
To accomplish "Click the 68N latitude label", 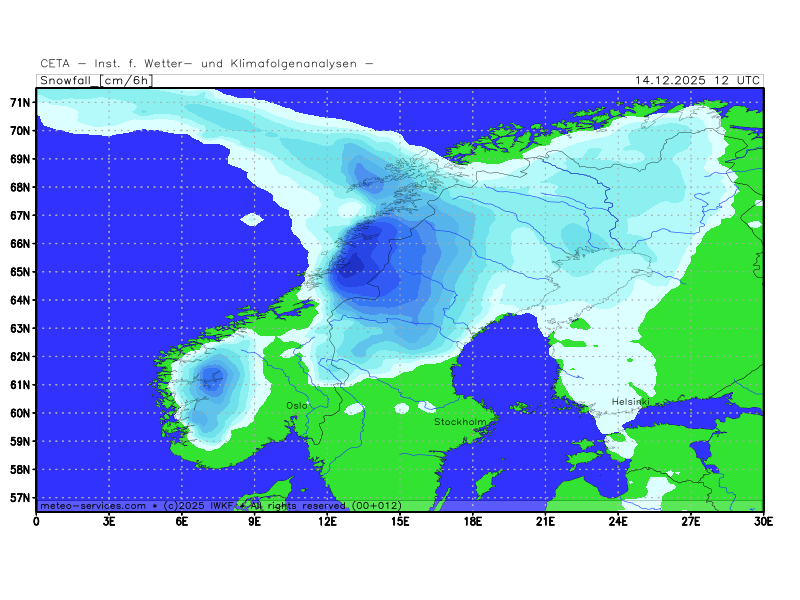I will 21,187.
